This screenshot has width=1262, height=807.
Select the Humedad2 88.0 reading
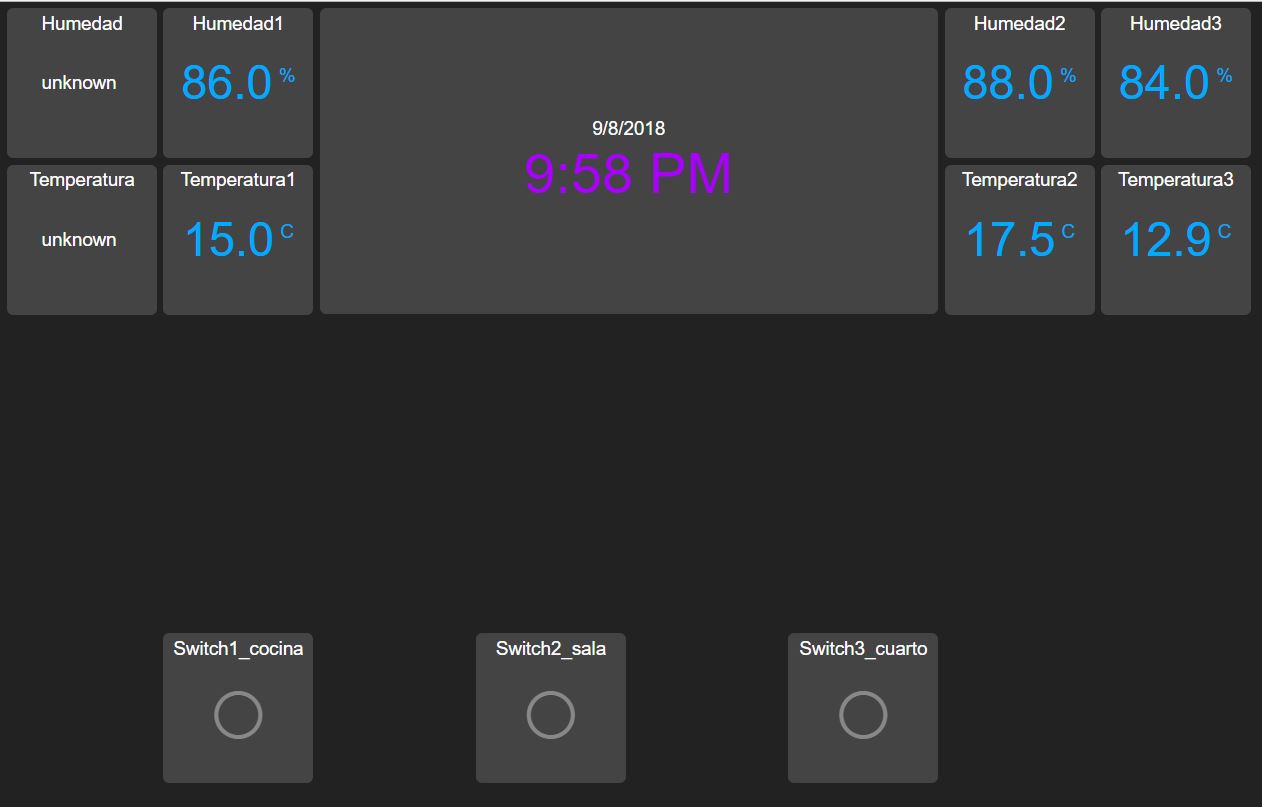[x=1007, y=83]
